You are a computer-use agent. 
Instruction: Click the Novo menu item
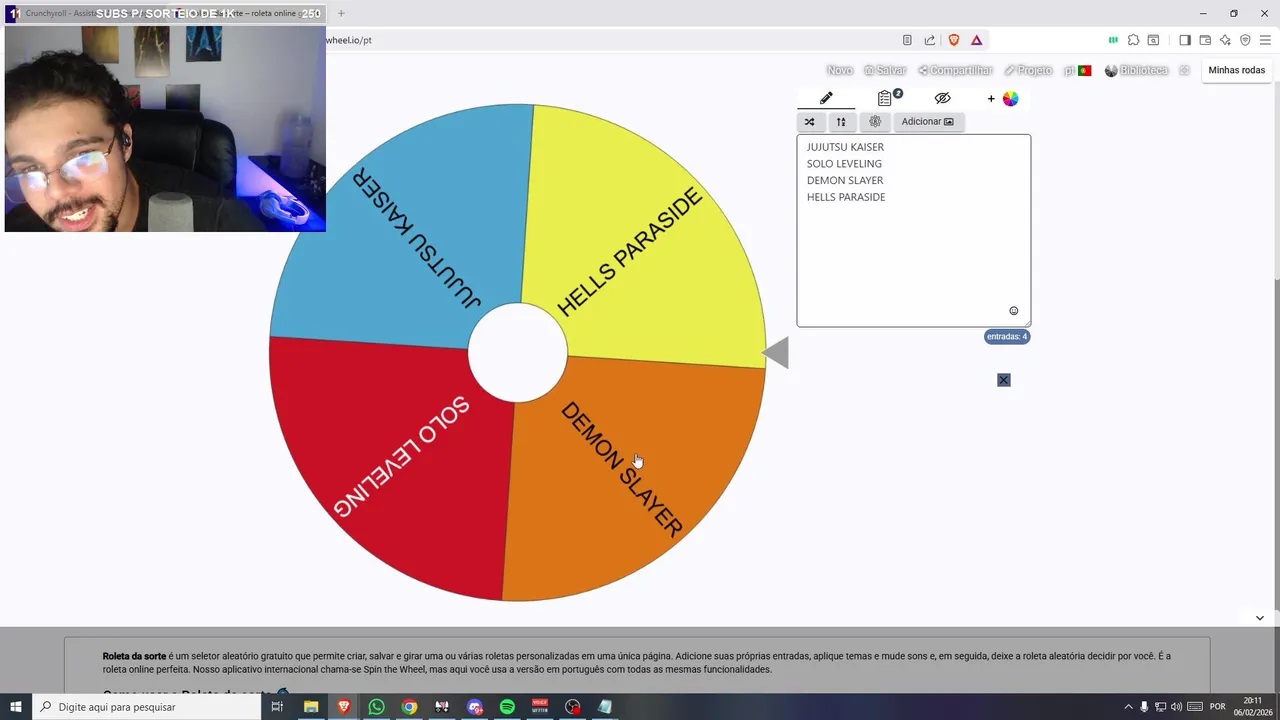click(840, 70)
